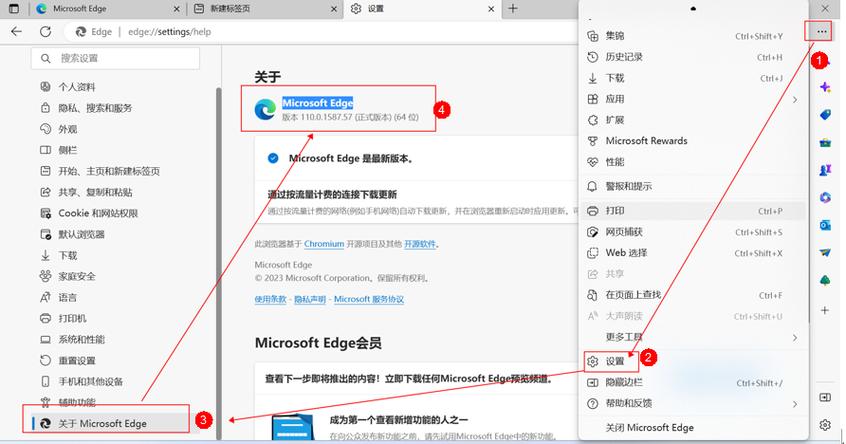Choose Web select from the menu
Image resolution: width=846 pixels, height=444 pixels.
[694, 253]
